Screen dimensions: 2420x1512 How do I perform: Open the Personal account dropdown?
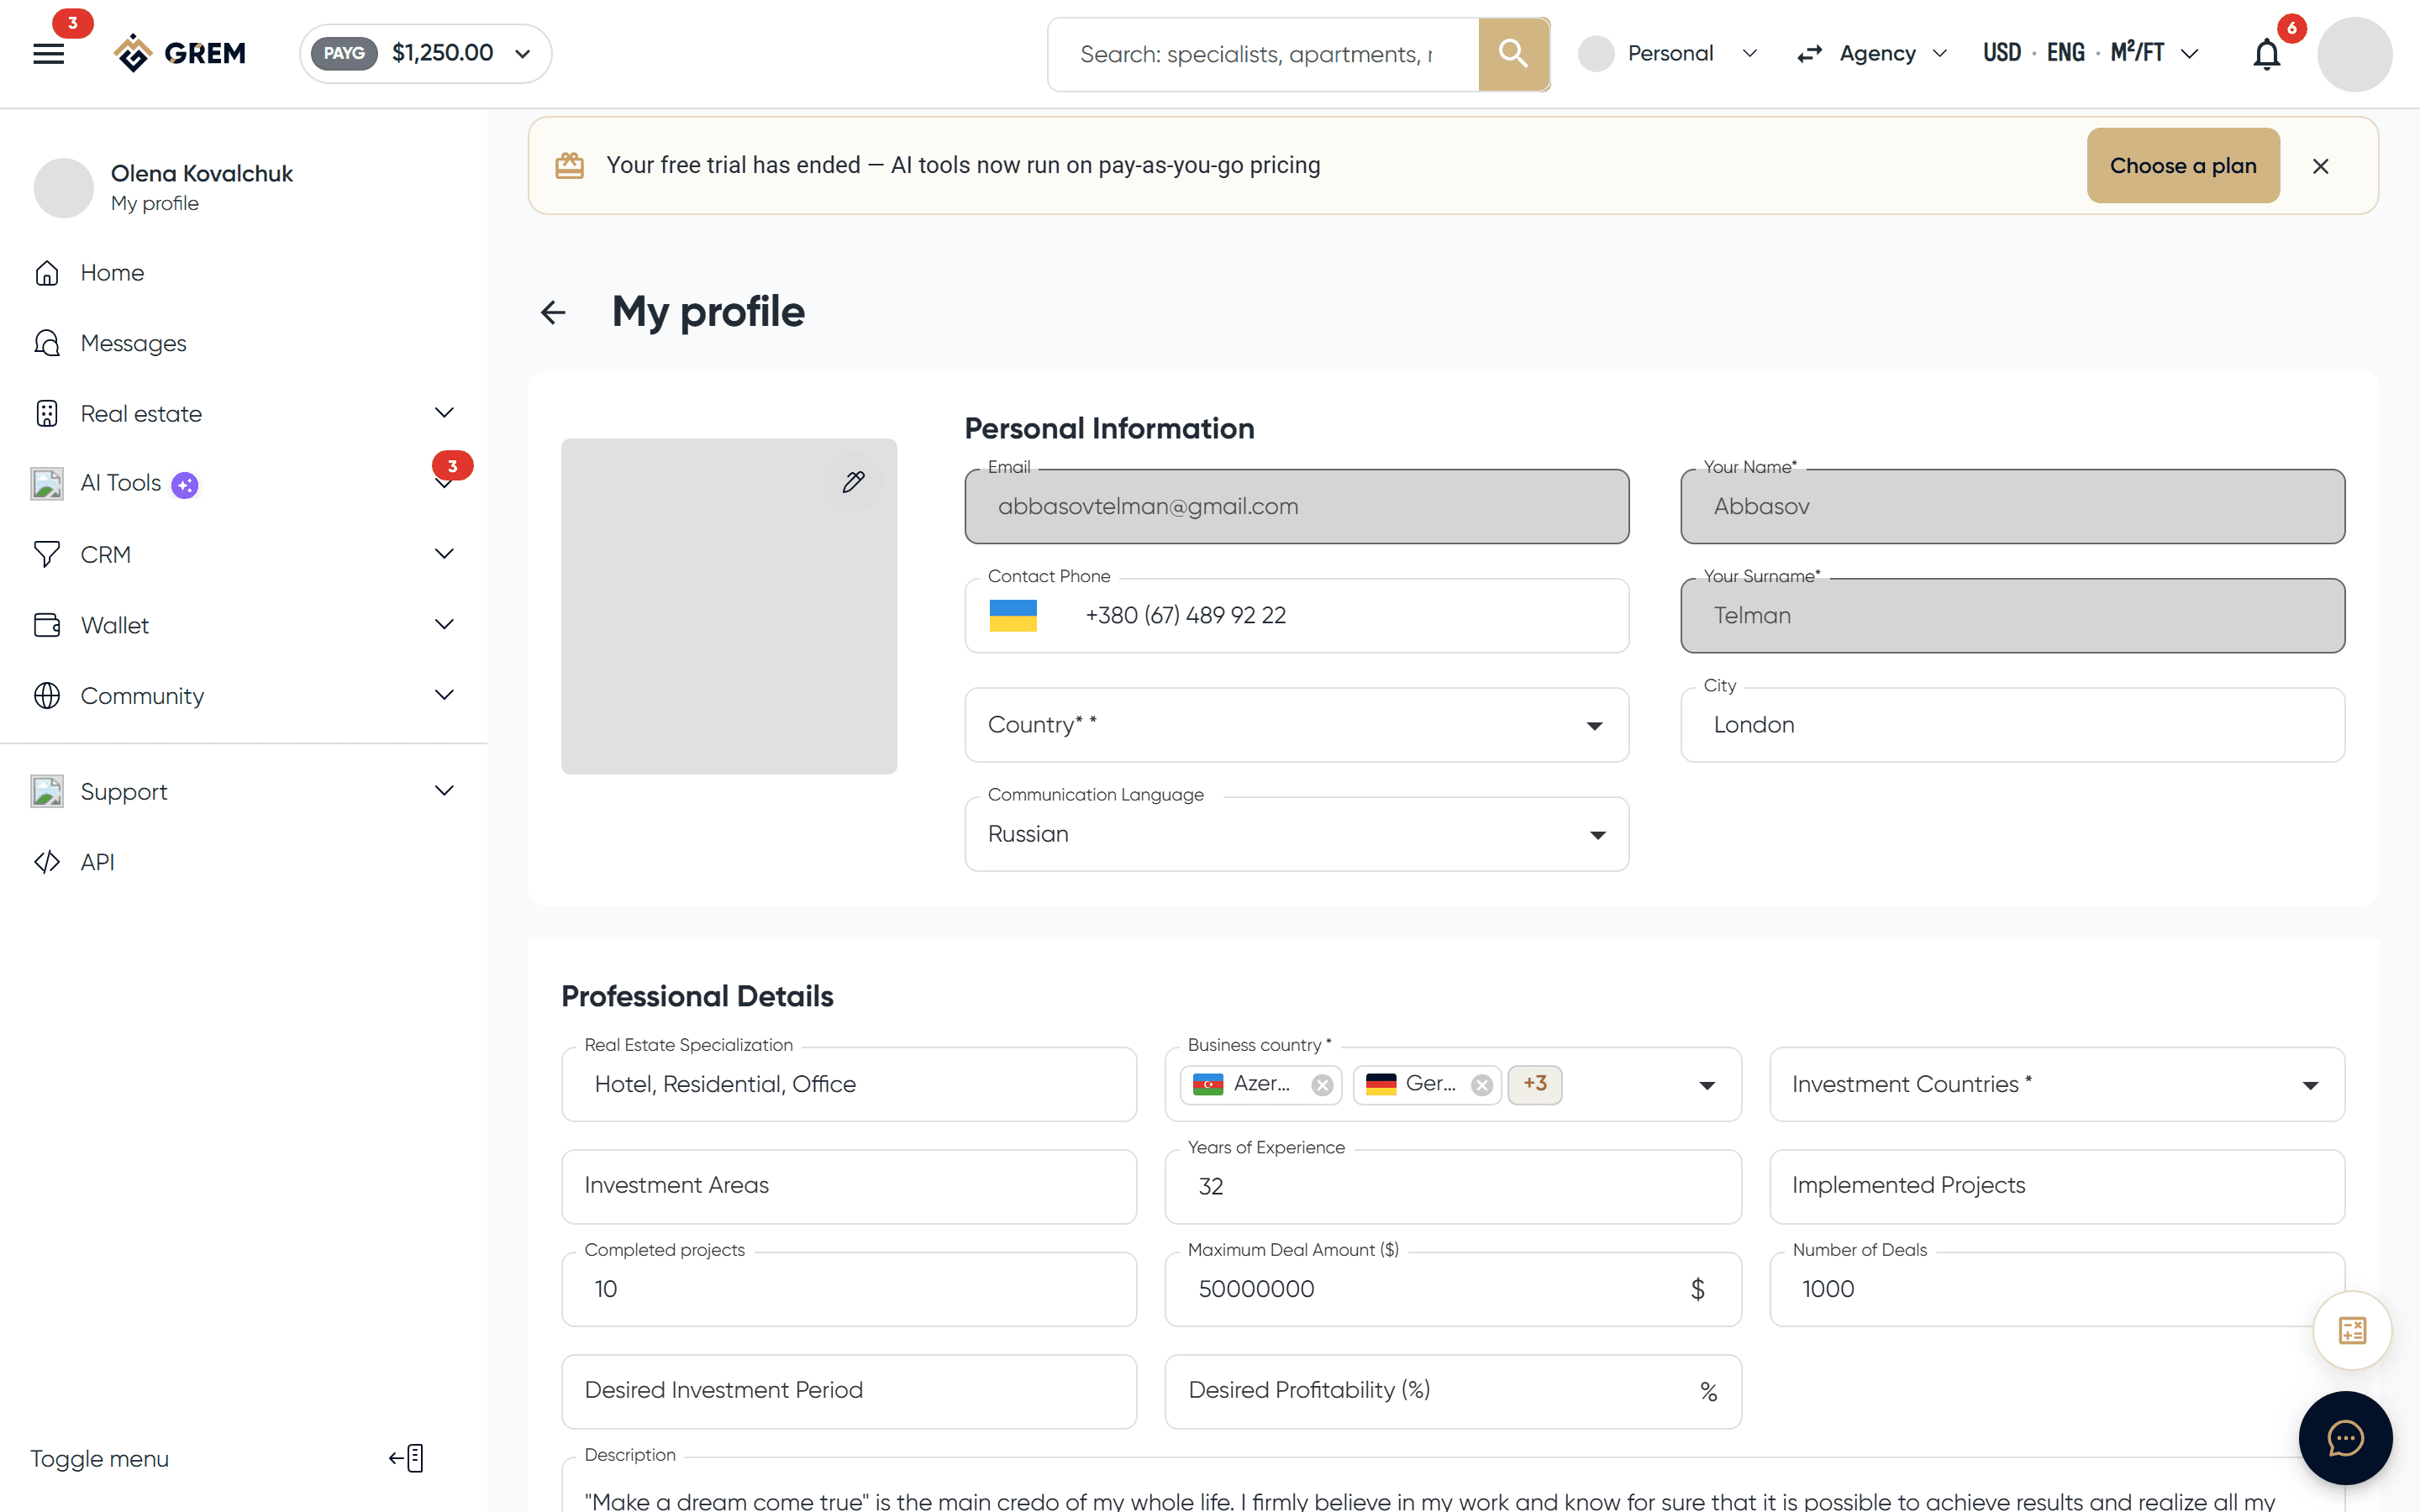pyautogui.click(x=1668, y=53)
